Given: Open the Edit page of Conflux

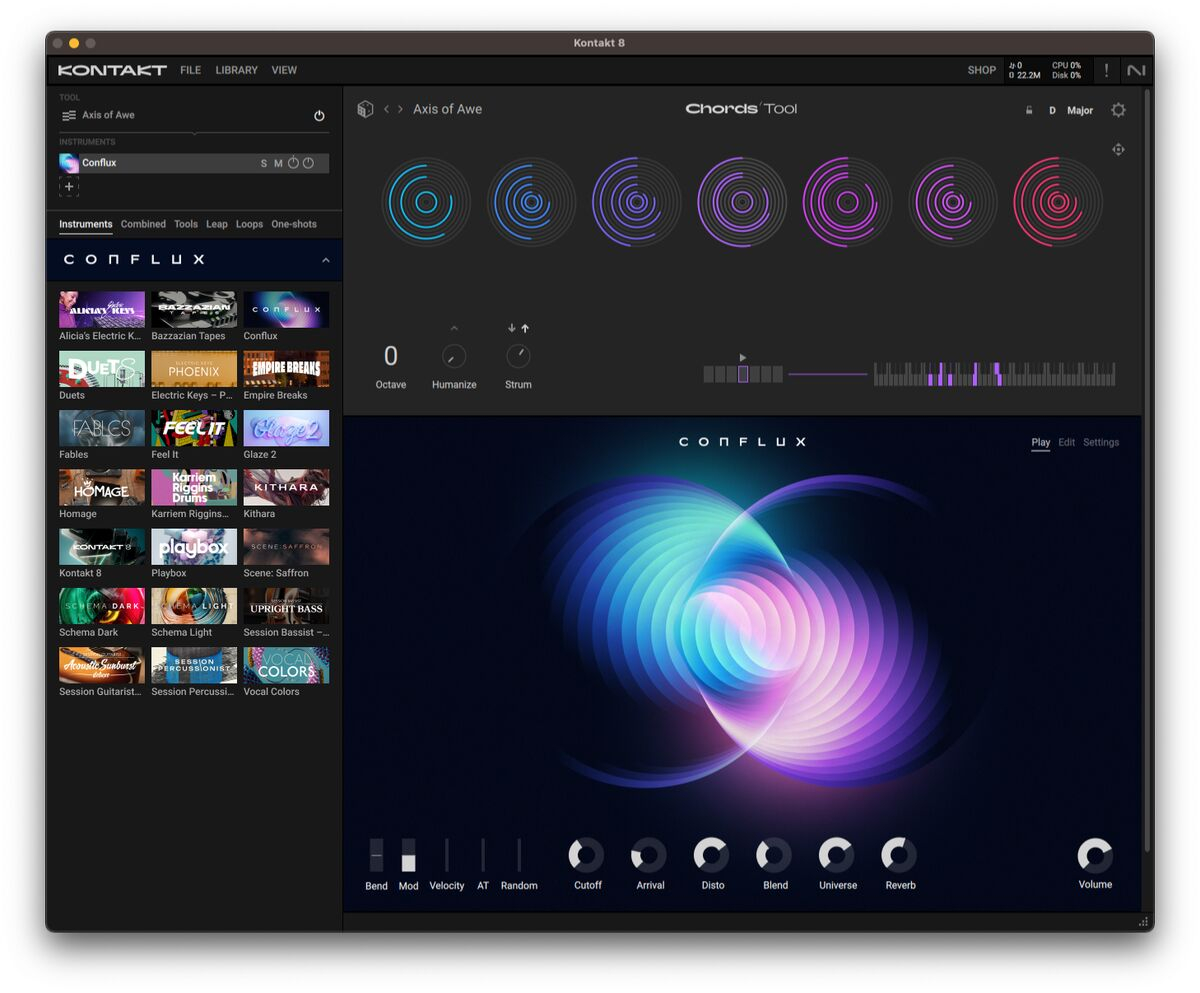Looking at the screenshot, I should 1066,442.
